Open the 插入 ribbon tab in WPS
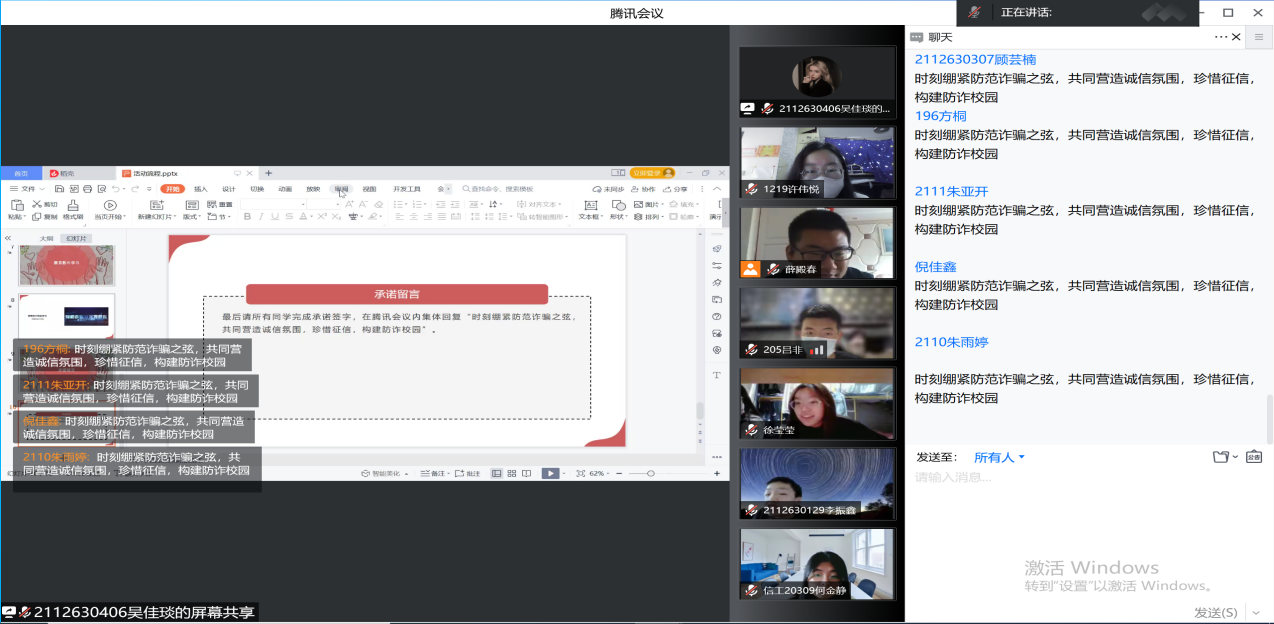 coord(201,188)
